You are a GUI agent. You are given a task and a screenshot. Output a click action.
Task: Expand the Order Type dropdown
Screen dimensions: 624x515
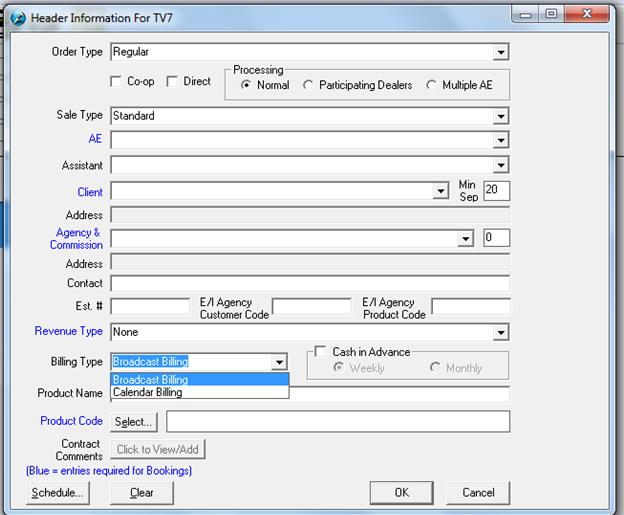point(501,52)
